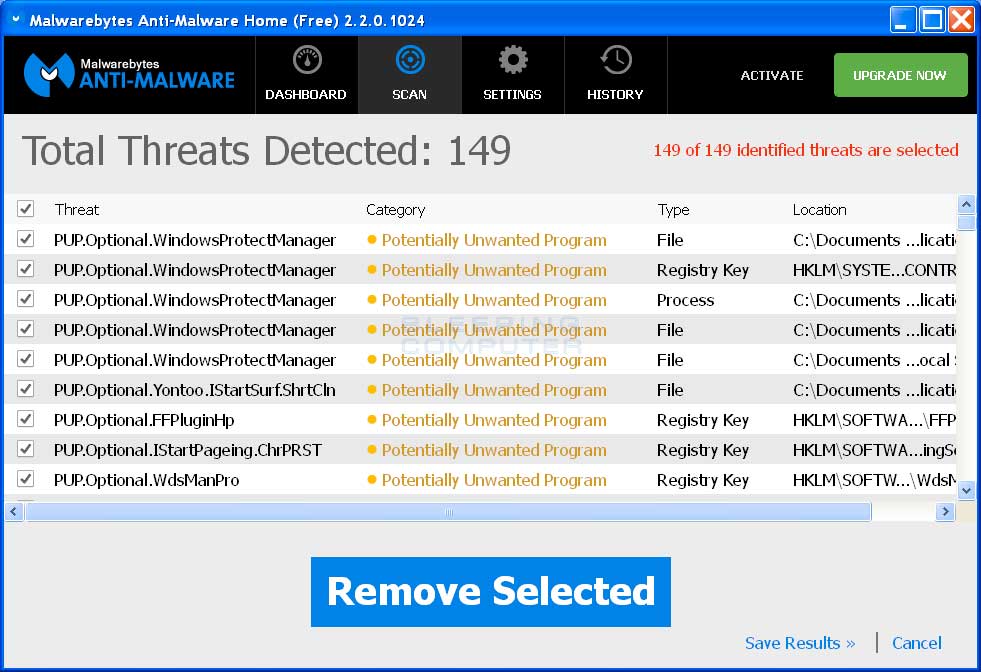Image resolution: width=981 pixels, height=672 pixels.
Task: Click the horizontal scroll left arrow
Action: click(14, 512)
